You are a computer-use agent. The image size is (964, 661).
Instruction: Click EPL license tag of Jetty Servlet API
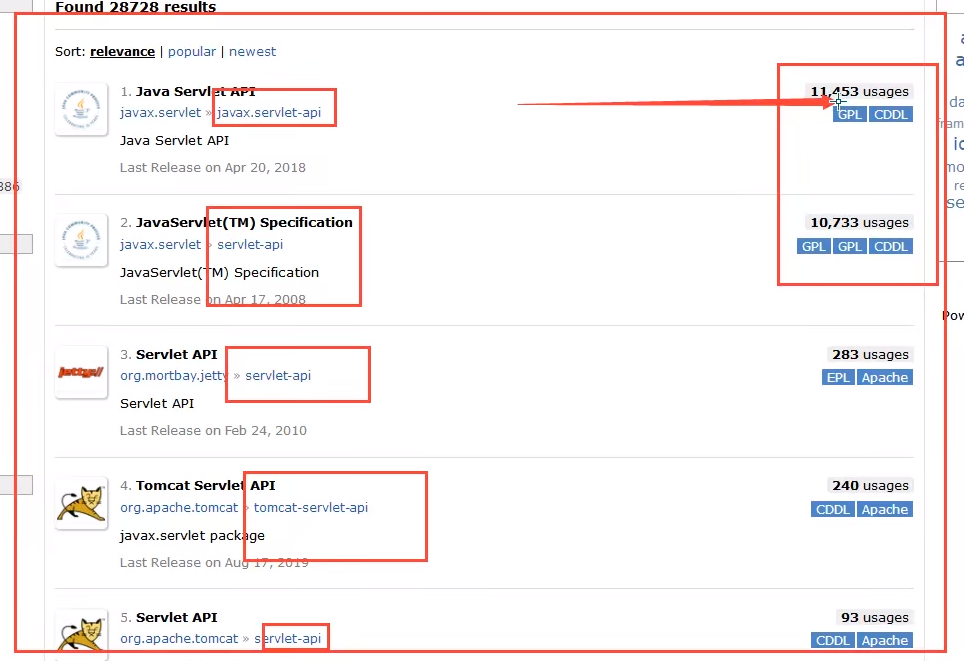coord(838,378)
